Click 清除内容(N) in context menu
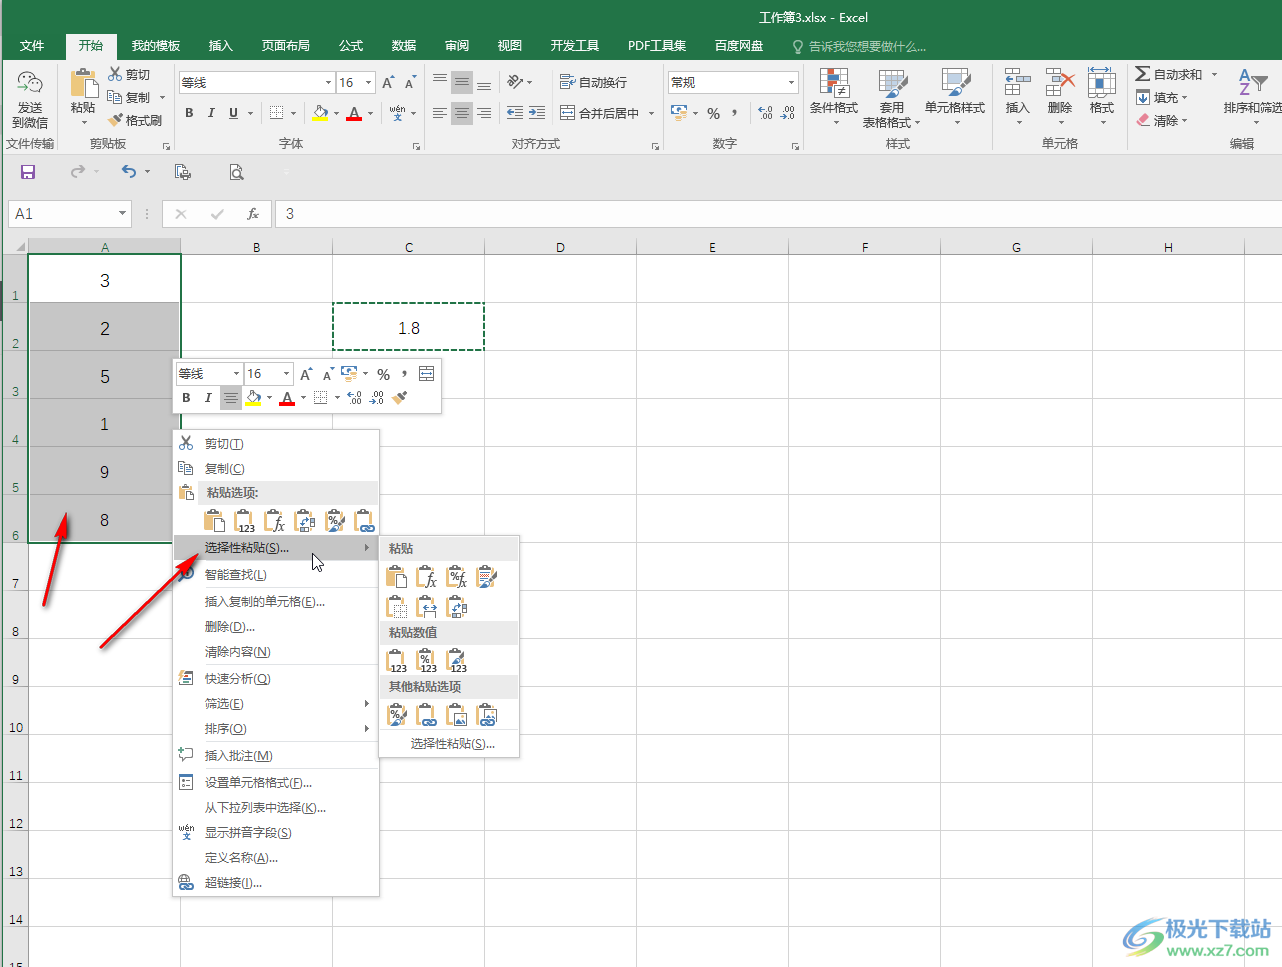 276,652
